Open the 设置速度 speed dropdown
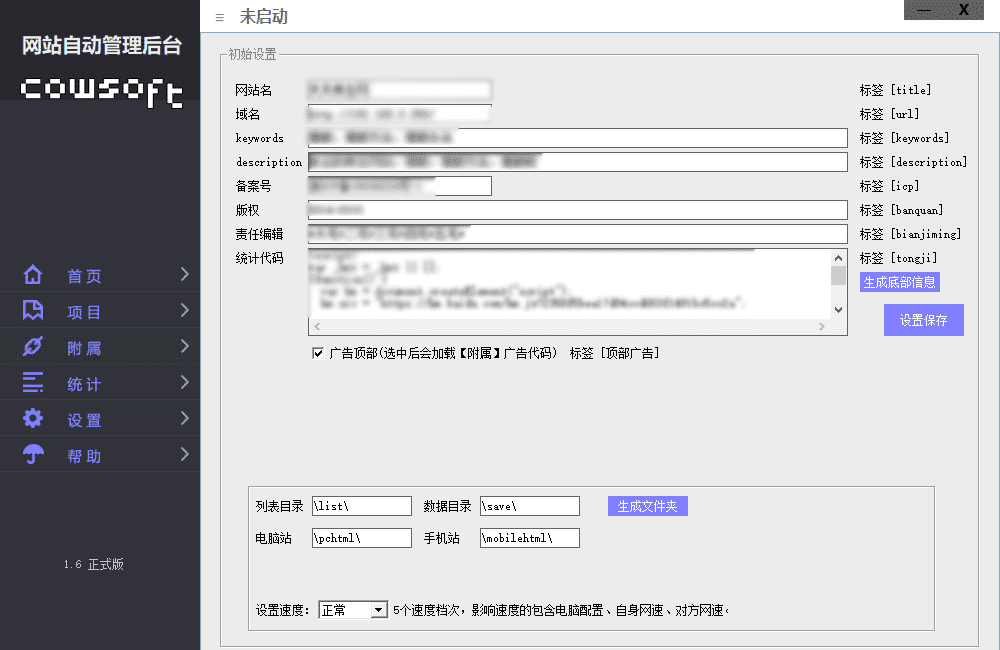This screenshot has width=1000, height=650. 378,610
